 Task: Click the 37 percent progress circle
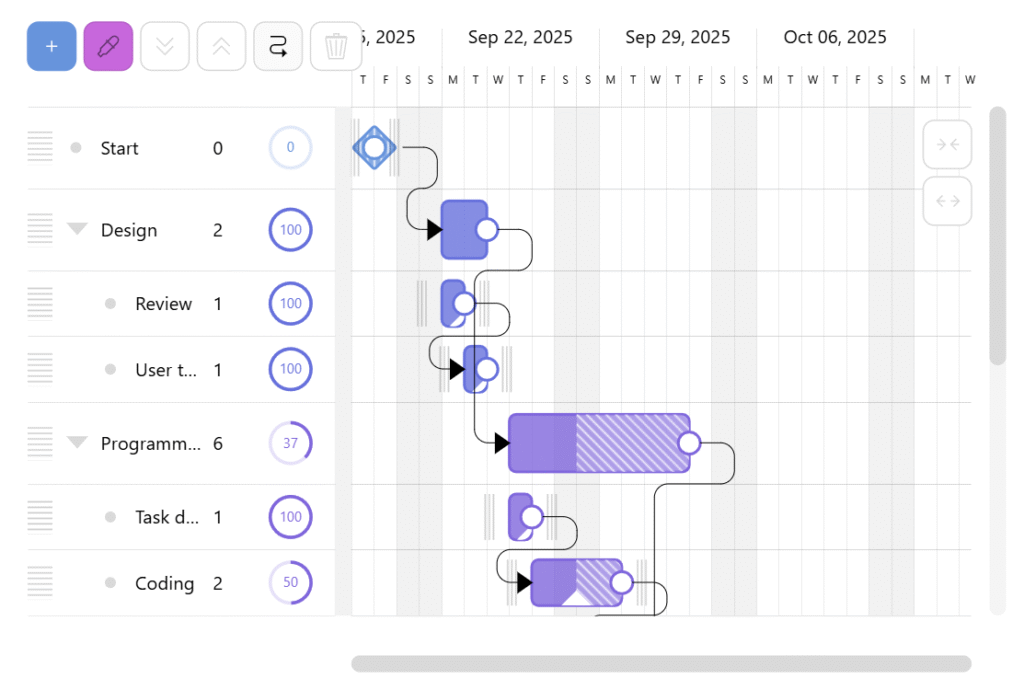click(290, 443)
